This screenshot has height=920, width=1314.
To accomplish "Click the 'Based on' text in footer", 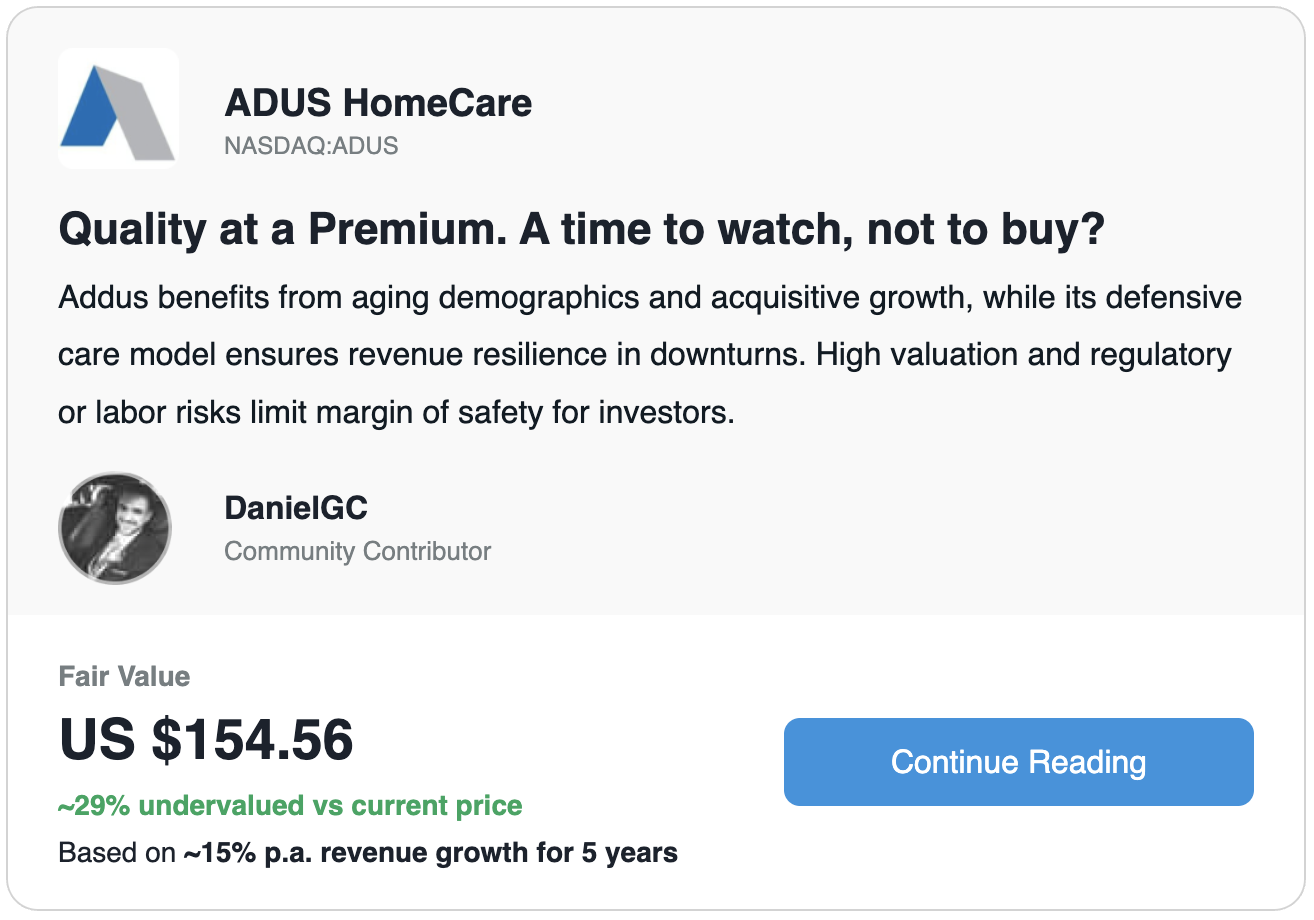I will [116, 853].
